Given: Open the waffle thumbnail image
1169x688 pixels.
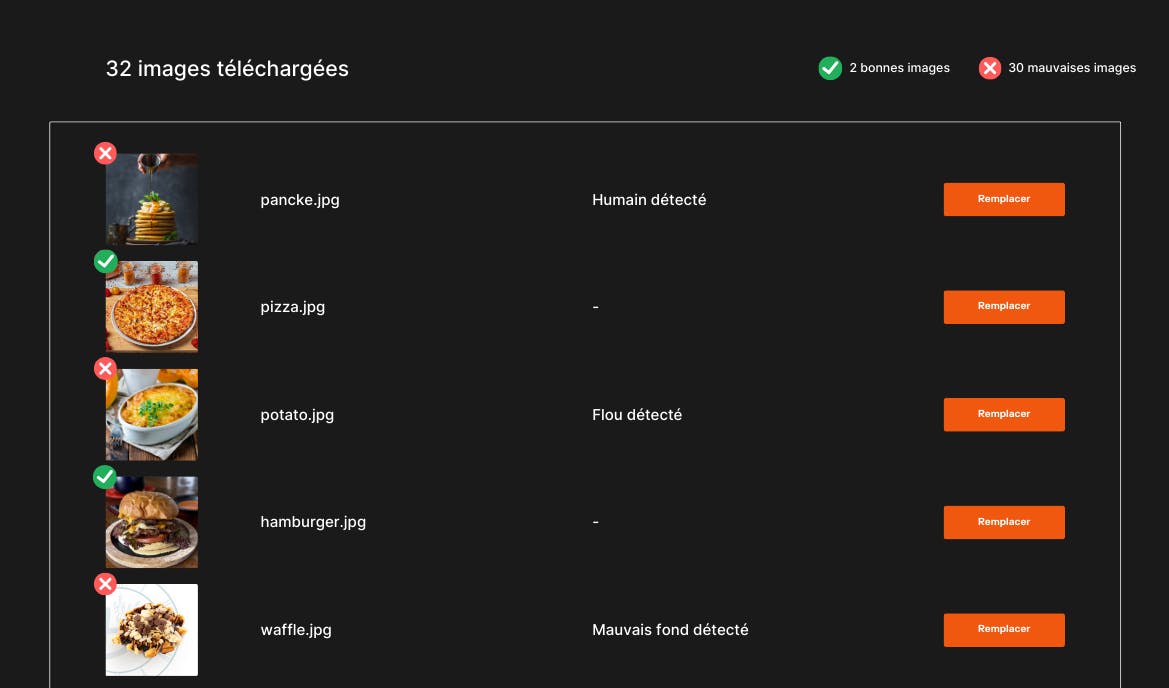Looking at the screenshot, I should tap(152, 631).
